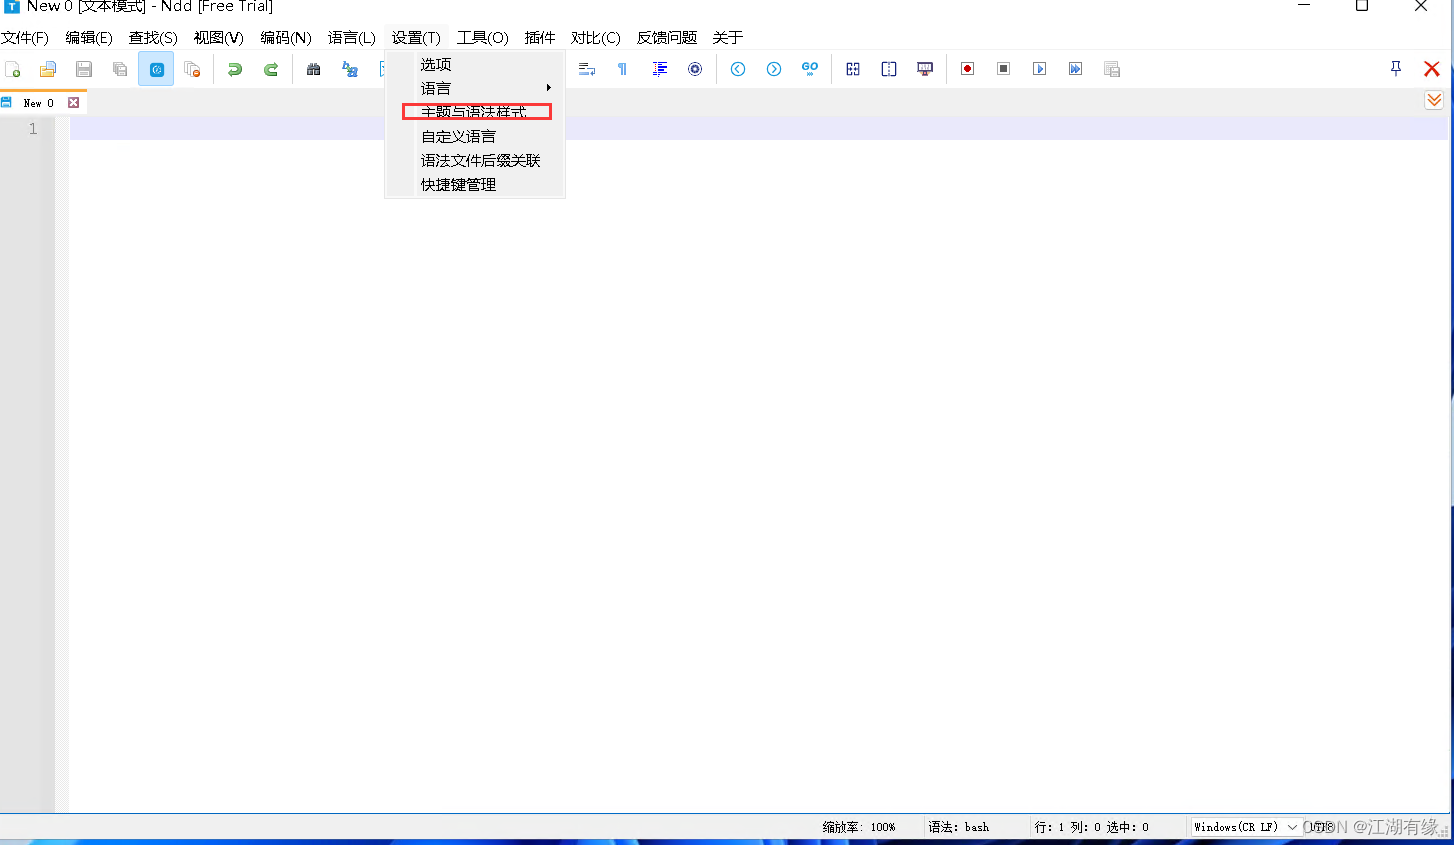Click the GO jump-to-line icon
Viewport: 1454px width, 845px height.
coord(810,69)
